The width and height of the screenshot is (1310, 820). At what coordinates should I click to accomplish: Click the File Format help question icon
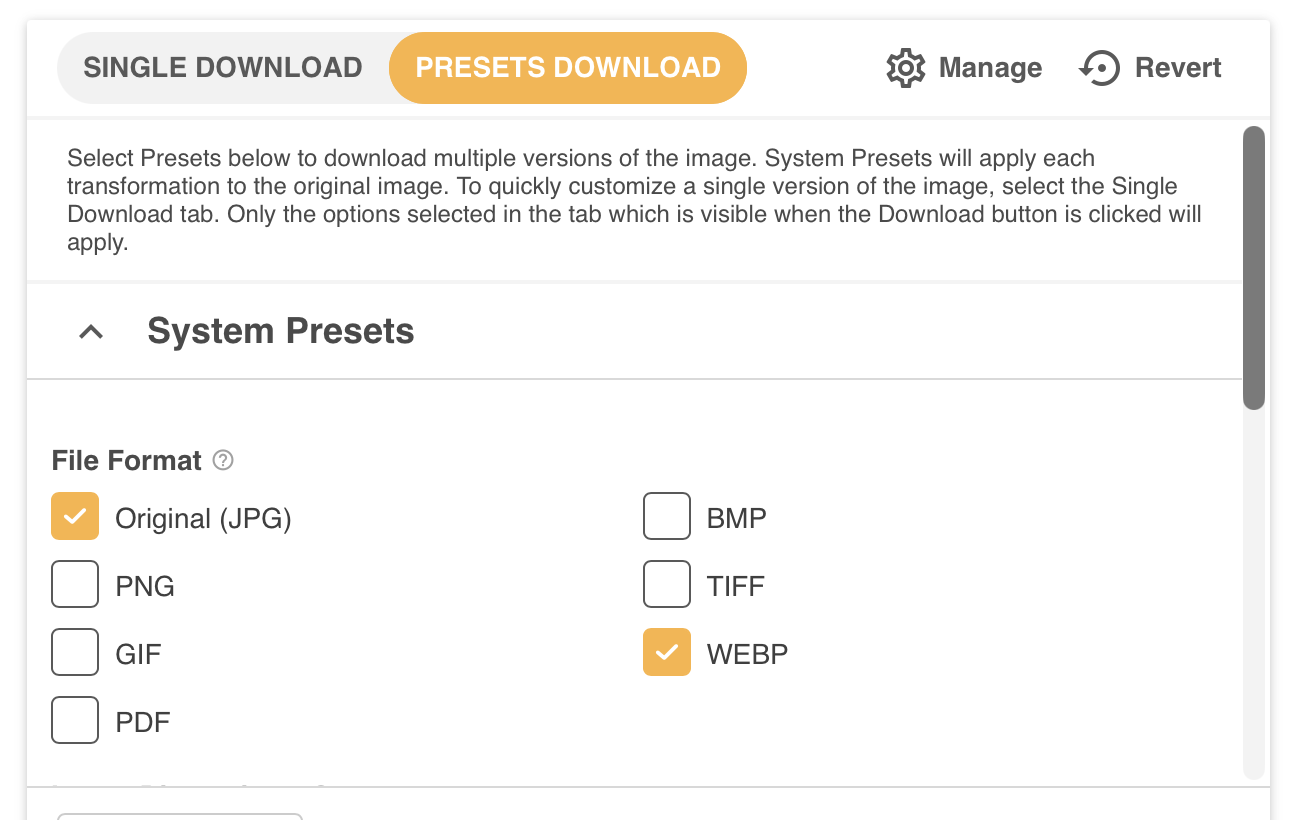[x=224, y=460]
